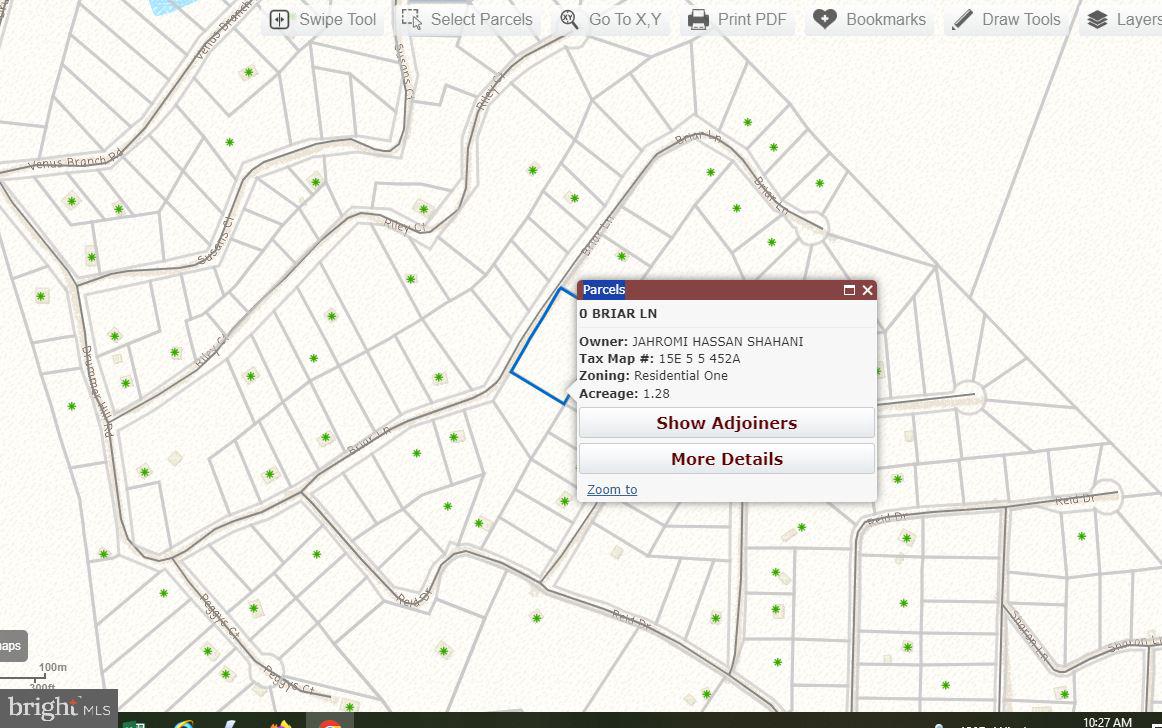Click the Show Adjoiners button
This screenshot has width=1162, height=728.
(726, 423)
